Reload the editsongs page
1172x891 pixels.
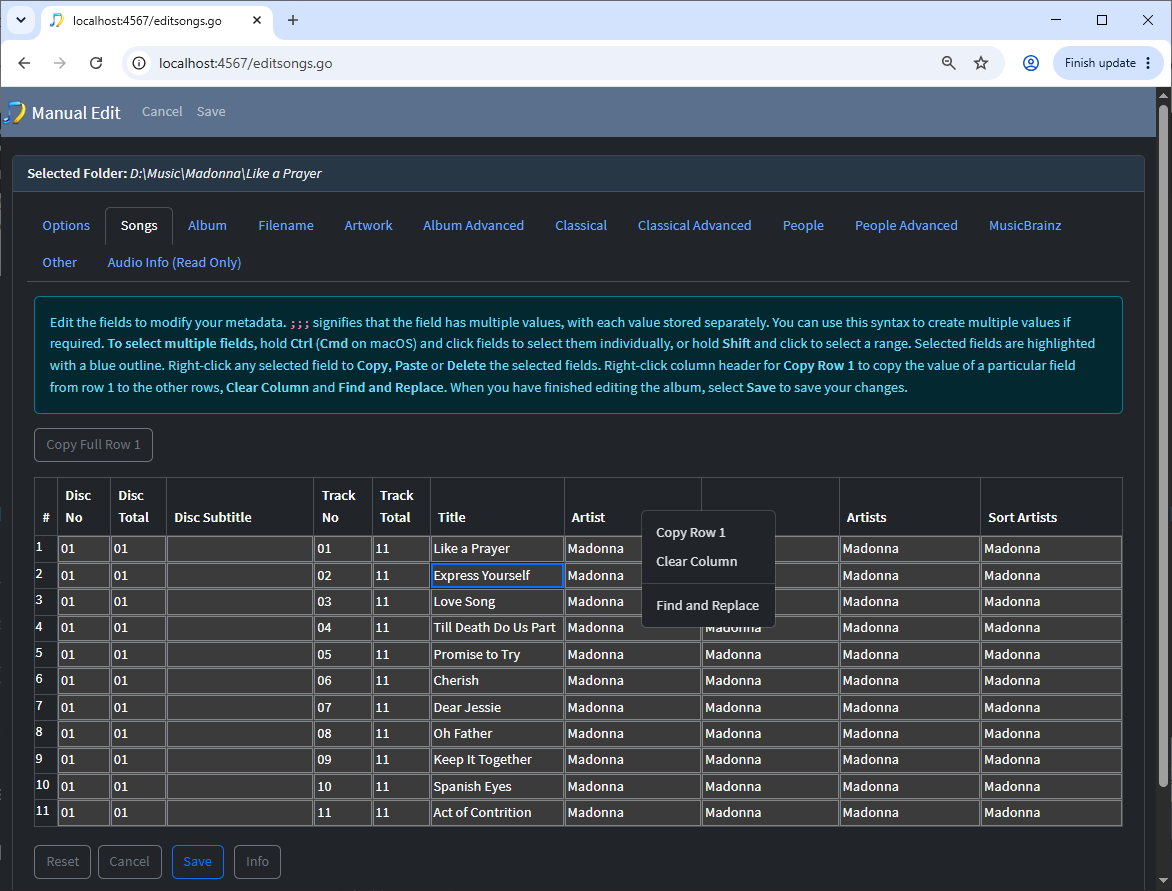96,63
